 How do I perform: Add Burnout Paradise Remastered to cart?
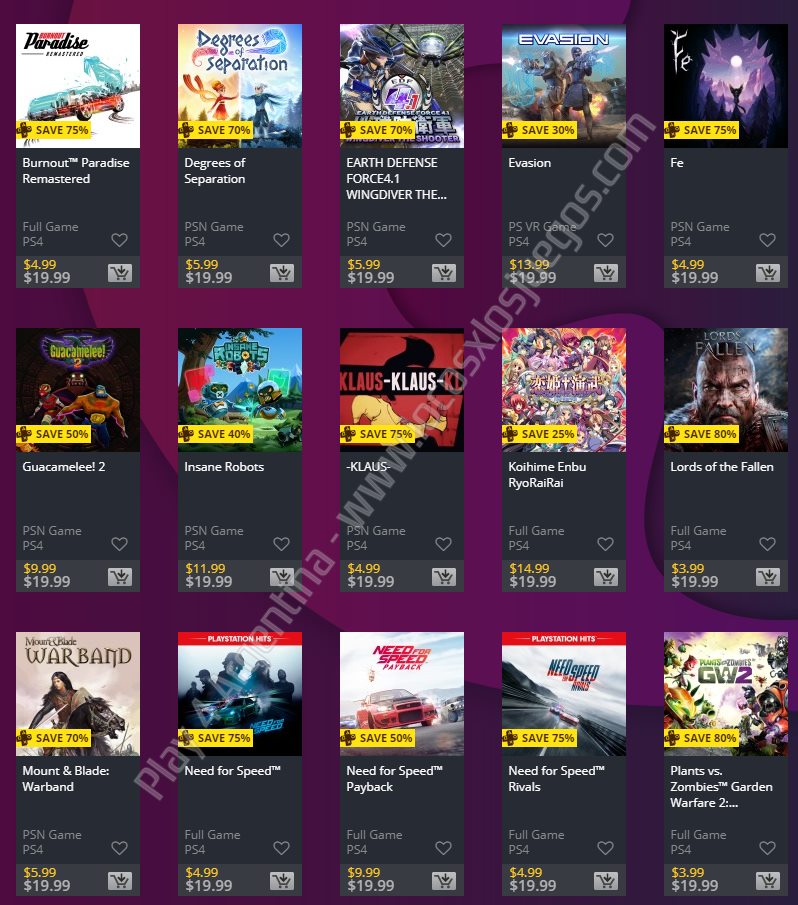(x=120, y=272)
